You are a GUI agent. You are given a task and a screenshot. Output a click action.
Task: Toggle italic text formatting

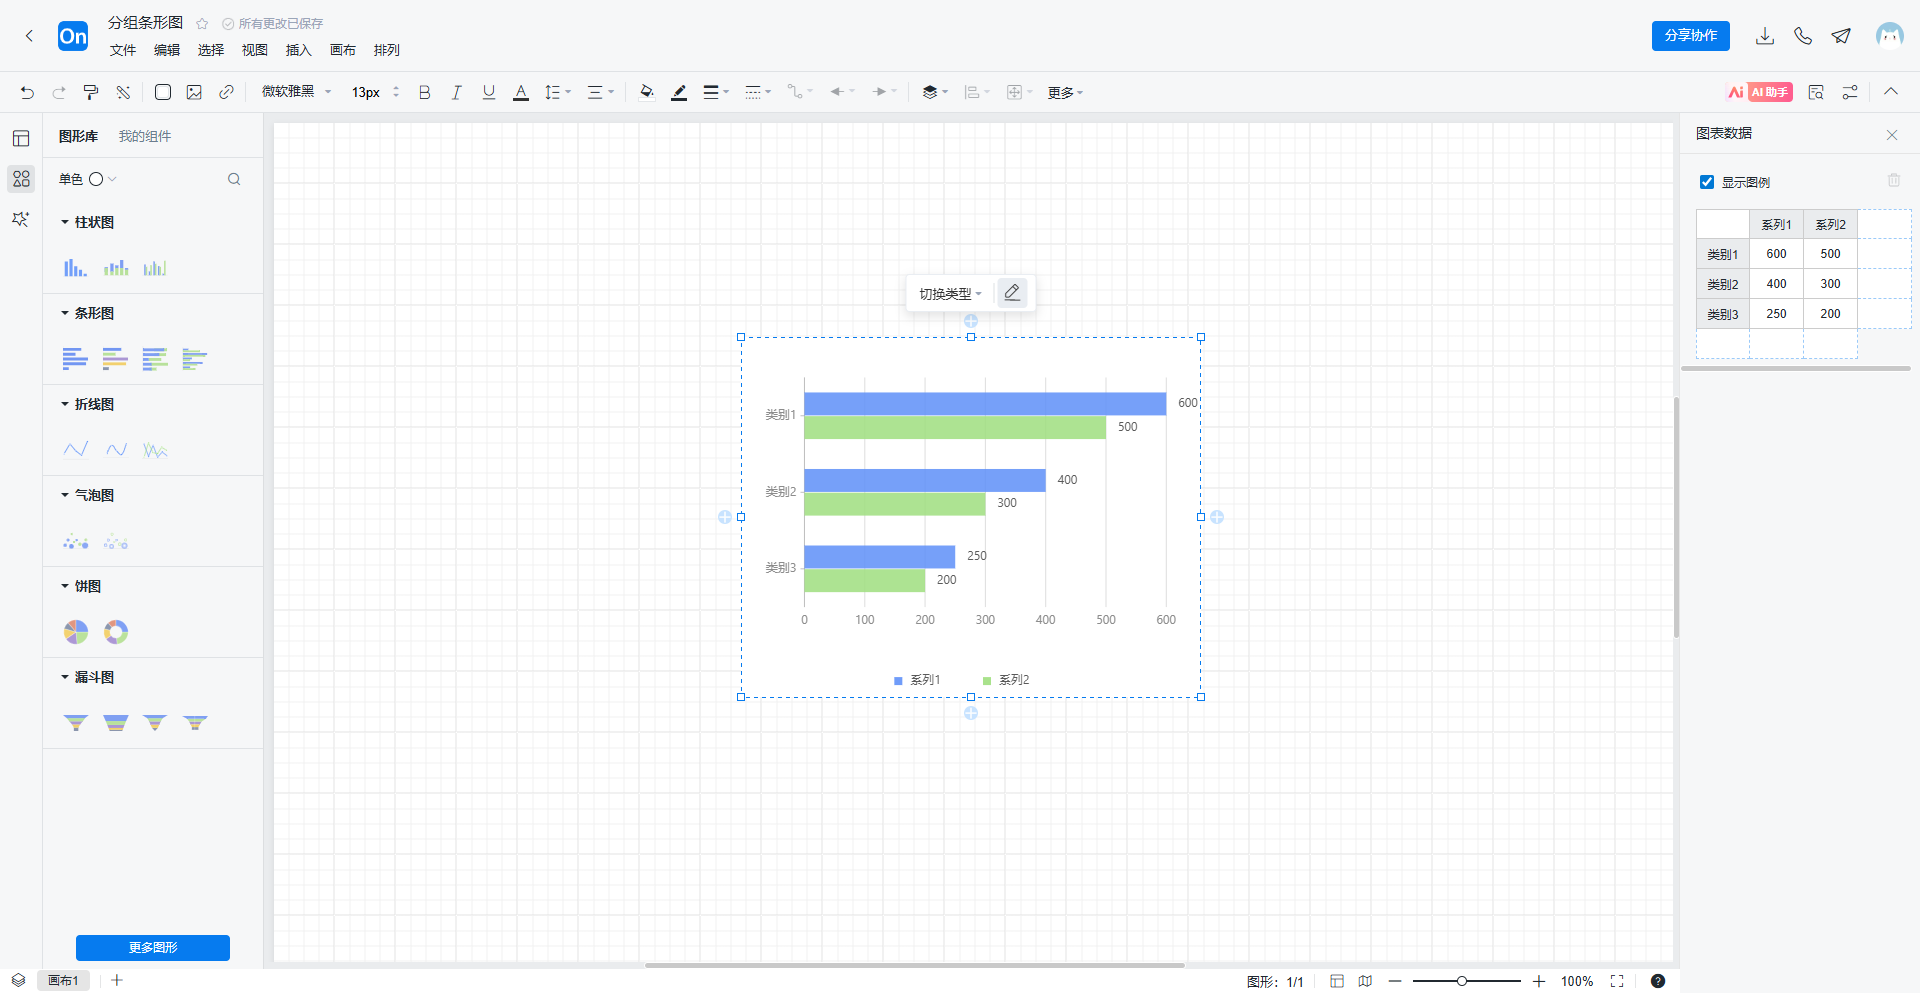456,92
